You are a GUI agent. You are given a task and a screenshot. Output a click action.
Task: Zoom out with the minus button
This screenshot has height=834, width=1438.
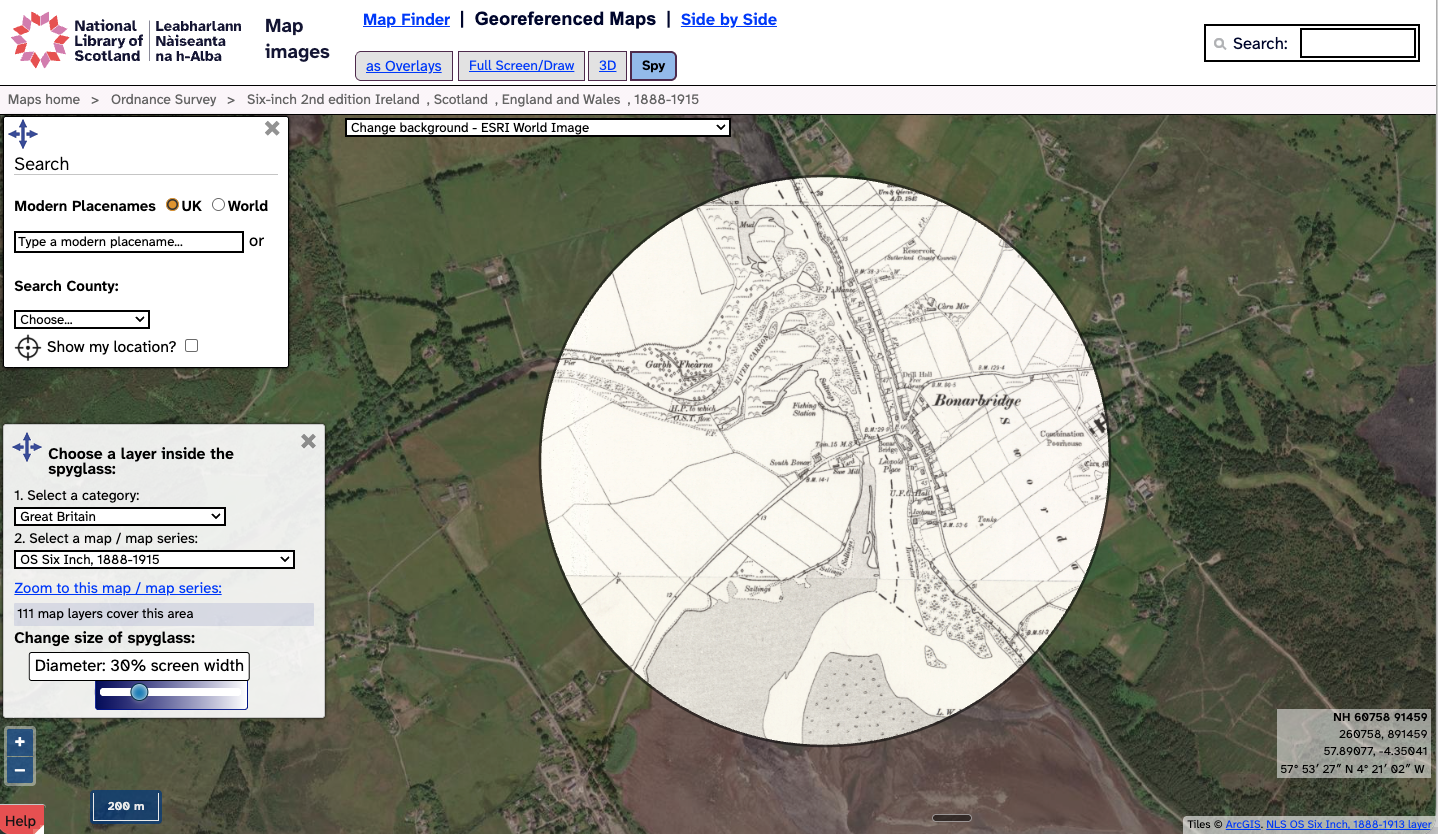[20, 770]
